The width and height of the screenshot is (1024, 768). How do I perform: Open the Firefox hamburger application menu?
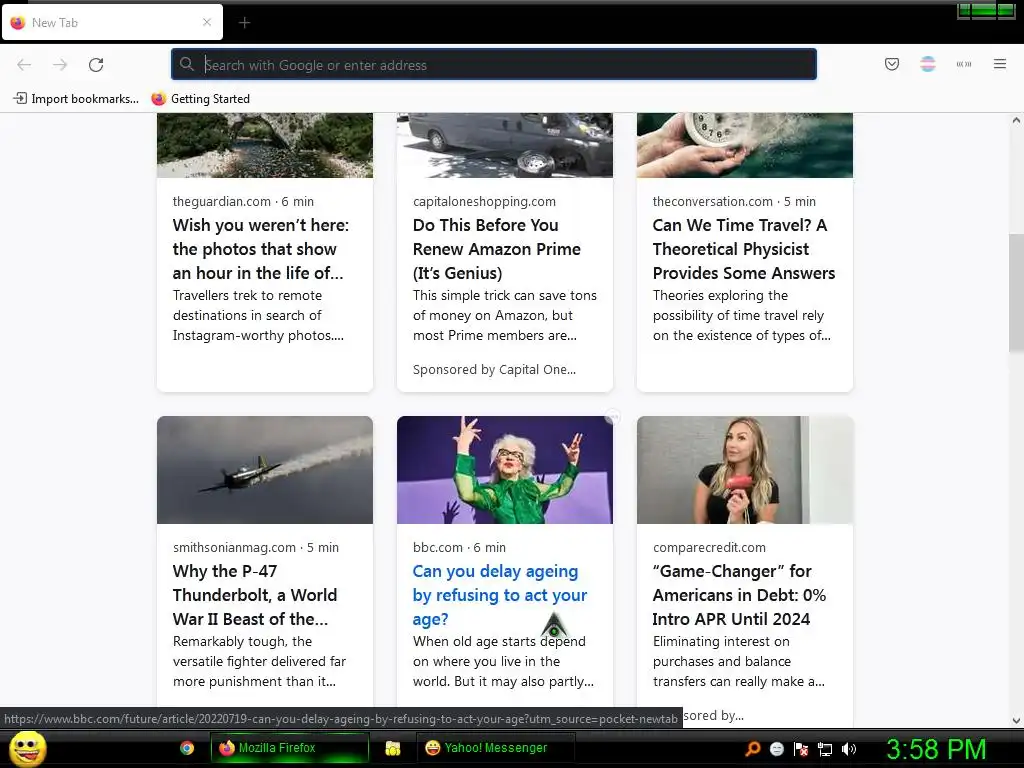[x=1000, y=64]
